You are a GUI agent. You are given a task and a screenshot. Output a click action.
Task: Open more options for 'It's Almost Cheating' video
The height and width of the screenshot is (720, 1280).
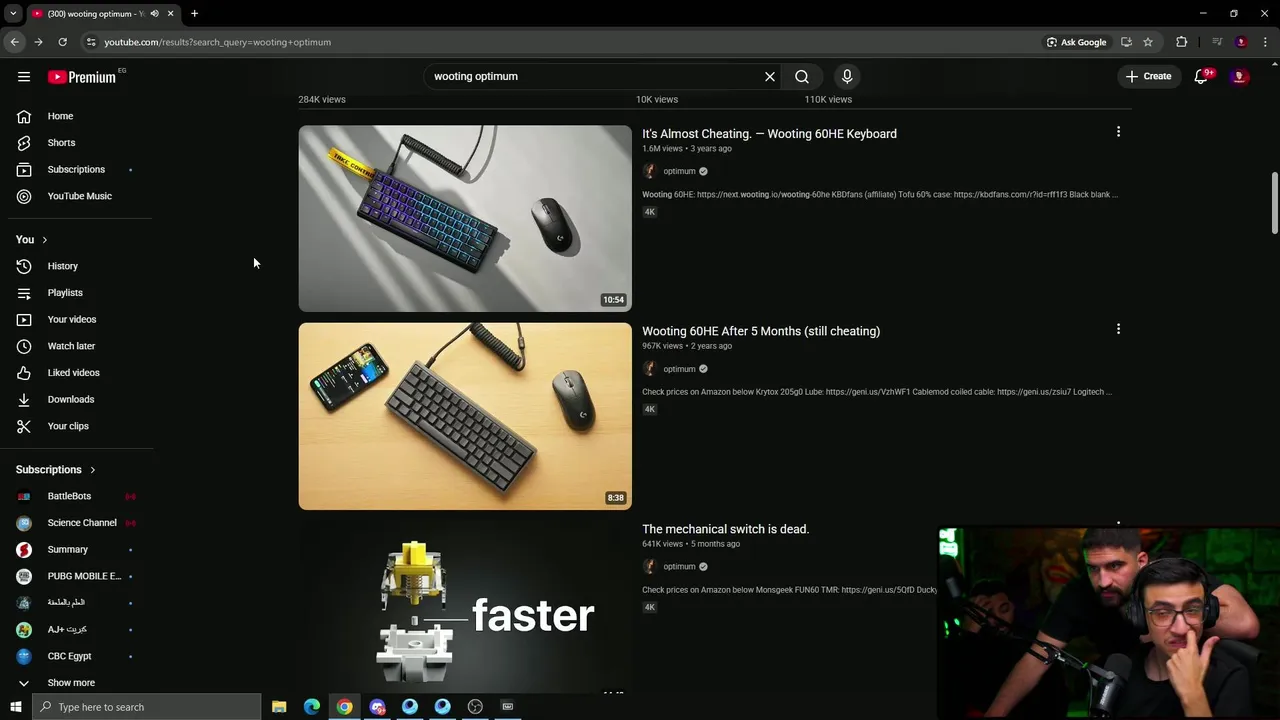click(x=1118, y=132)
